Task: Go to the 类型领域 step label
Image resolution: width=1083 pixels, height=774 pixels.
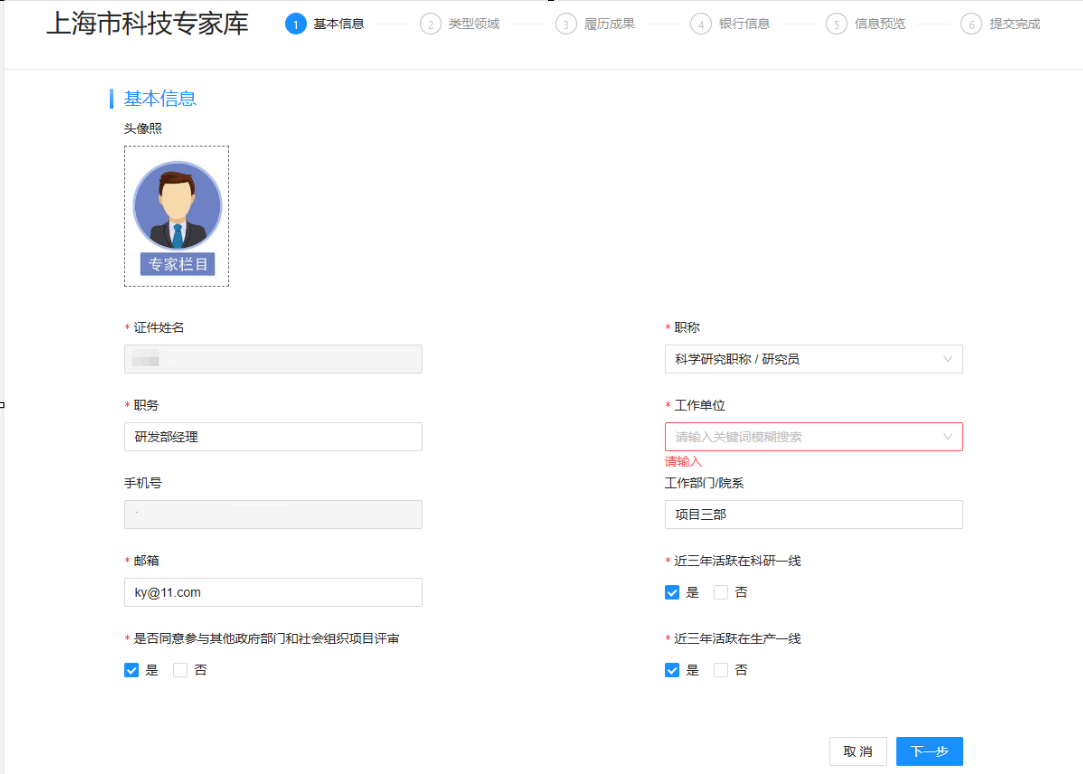Action: pos(473,24)
